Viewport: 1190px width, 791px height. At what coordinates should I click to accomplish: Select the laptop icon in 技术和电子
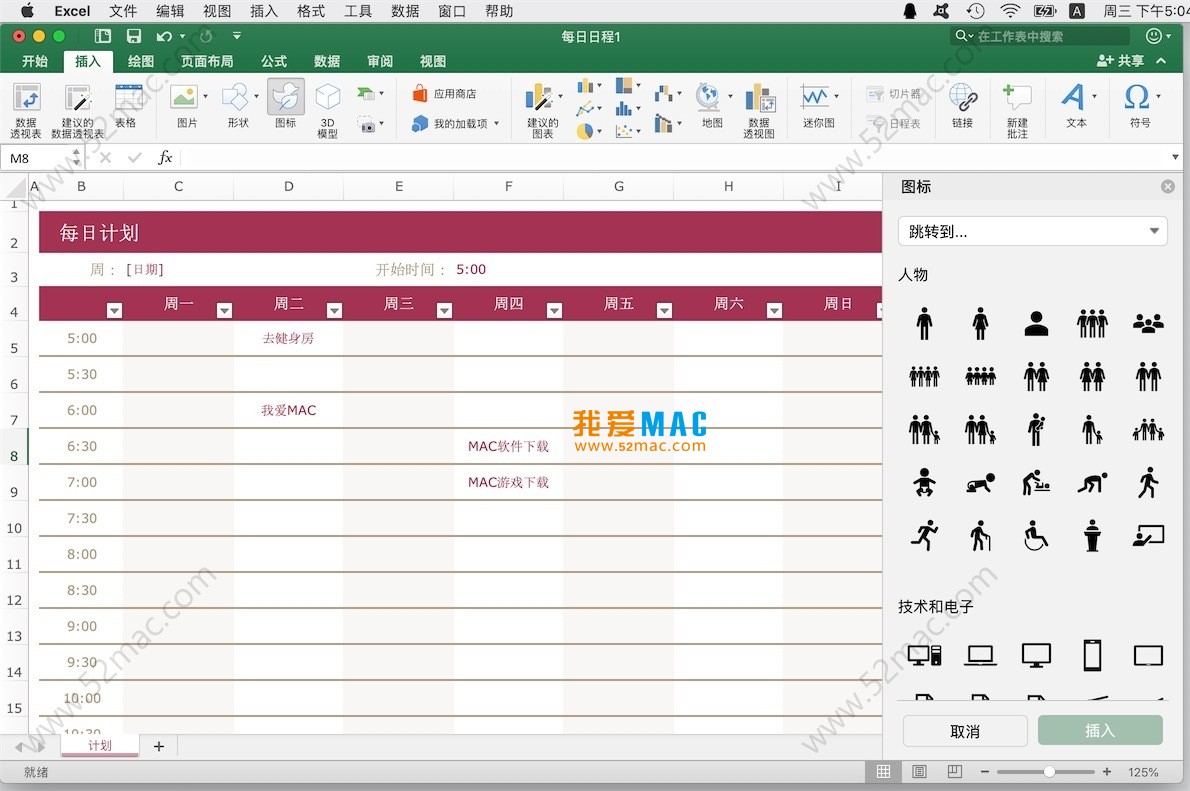coord(980,655)
